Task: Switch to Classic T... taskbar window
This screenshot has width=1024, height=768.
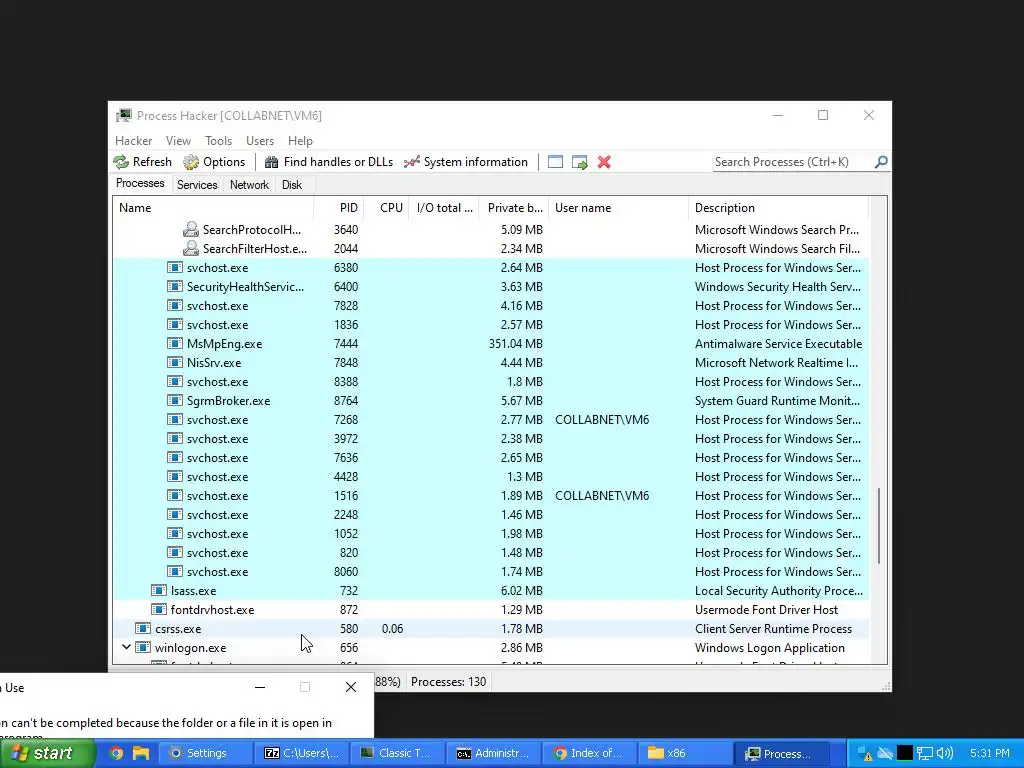Action: 397,753
